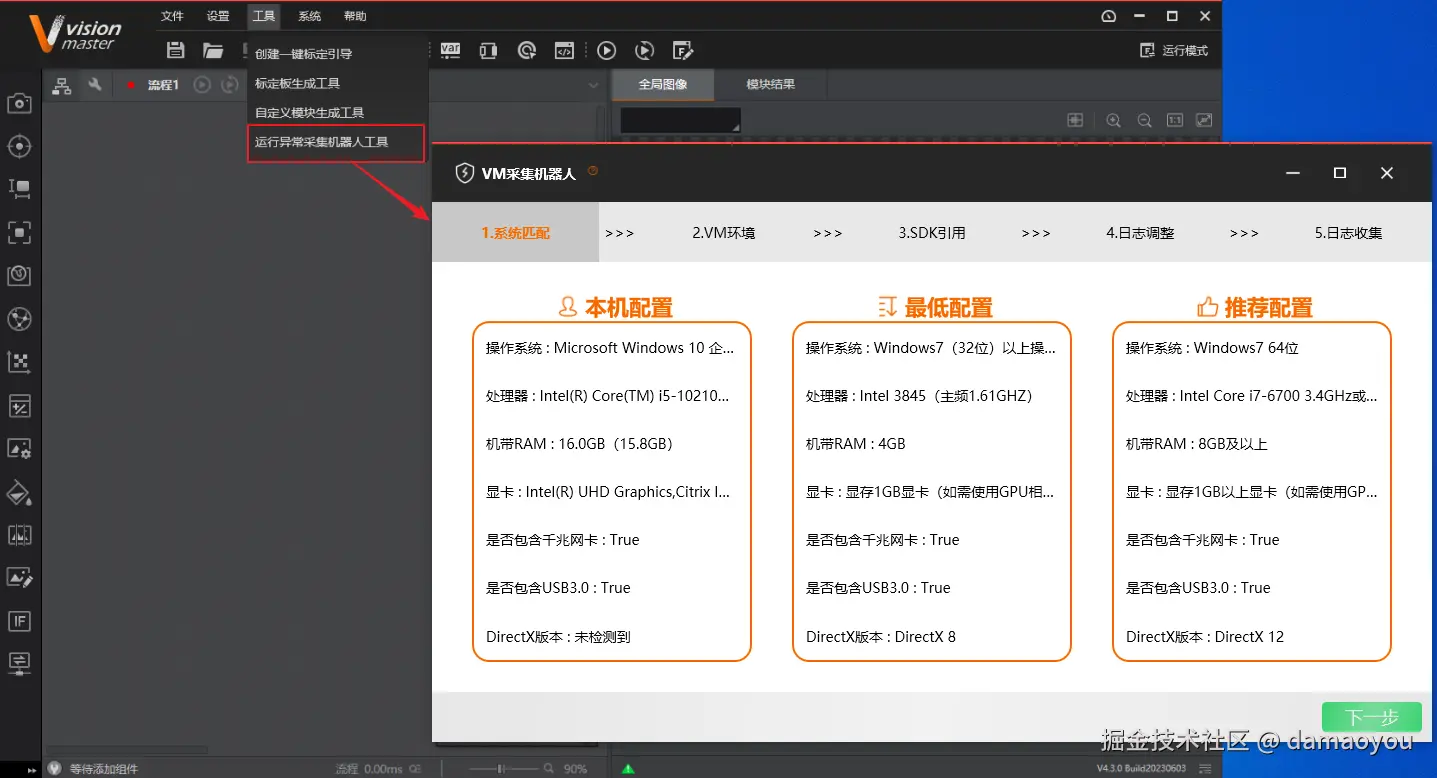Viewport: 1437px width, 778px height.
Task: Click the flow 流程1 label
Action: (163, 85)
